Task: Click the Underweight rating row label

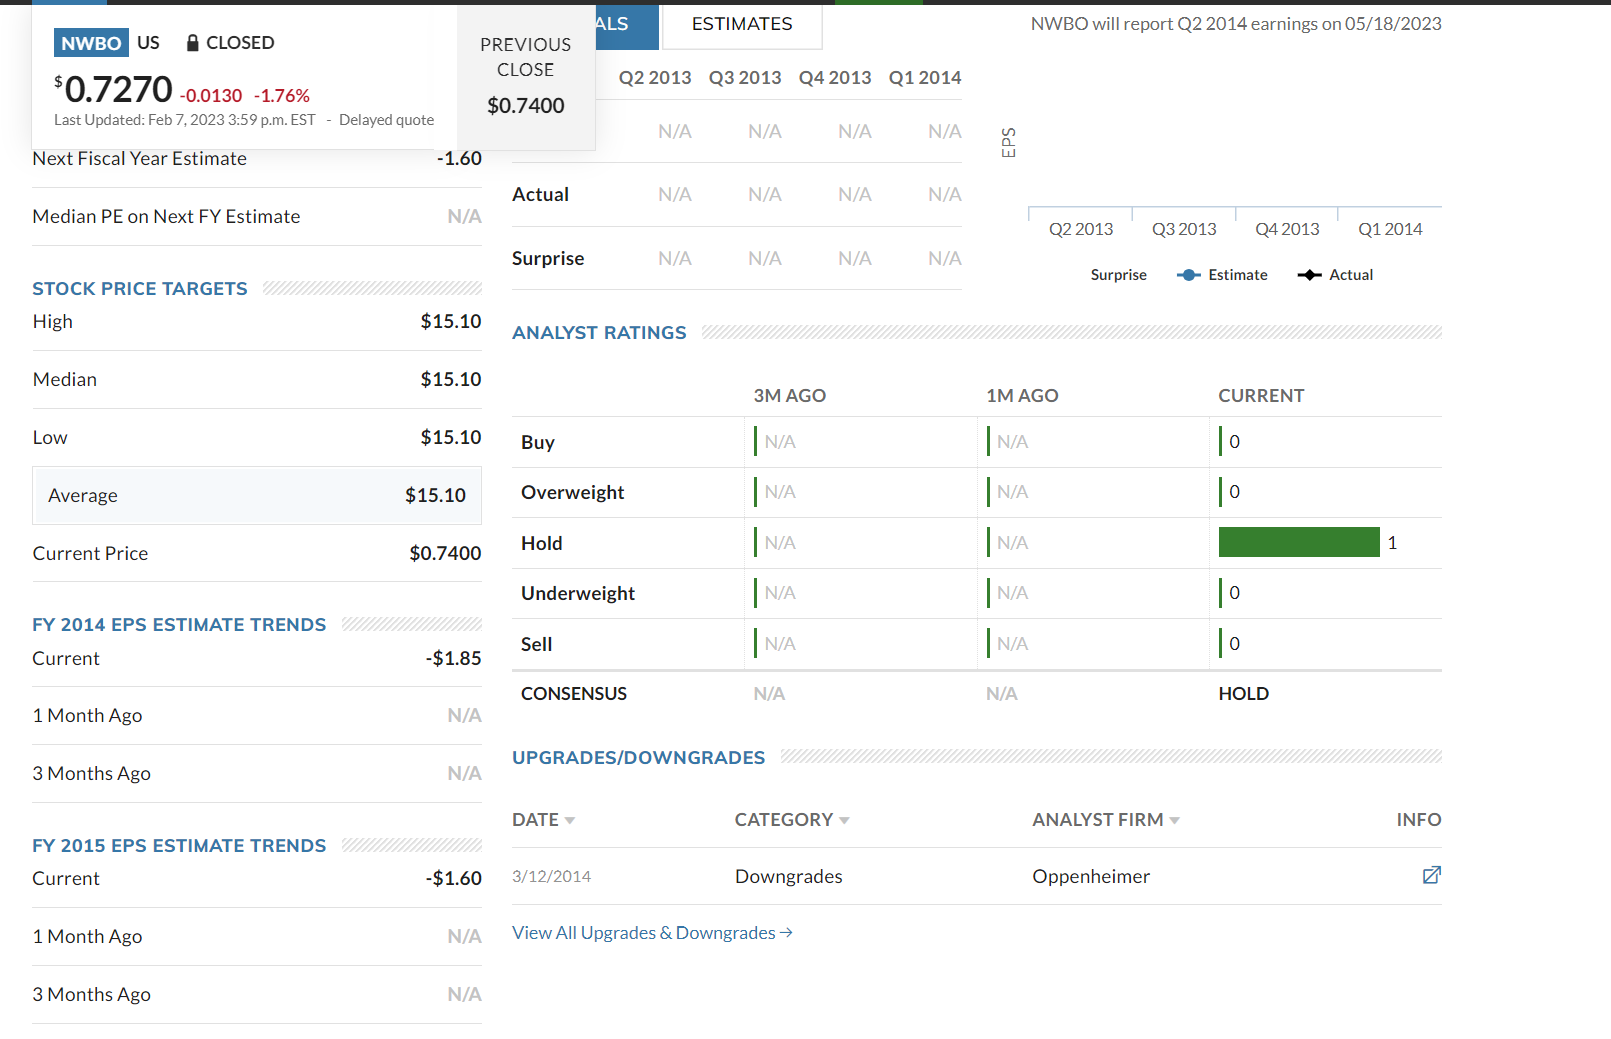Action: click(578, 594)
